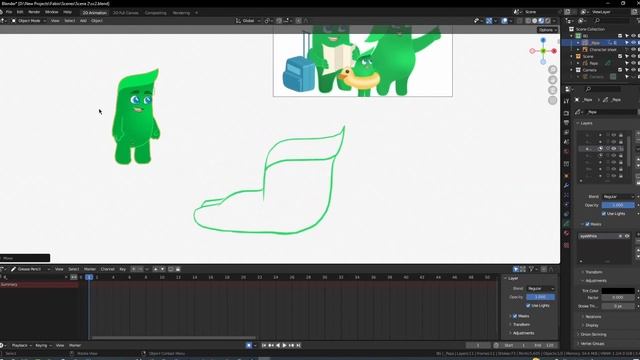This screenshot has height=360, width=640.
Task: Toggle viewport gizmo display icon
Action: [489, 20]
